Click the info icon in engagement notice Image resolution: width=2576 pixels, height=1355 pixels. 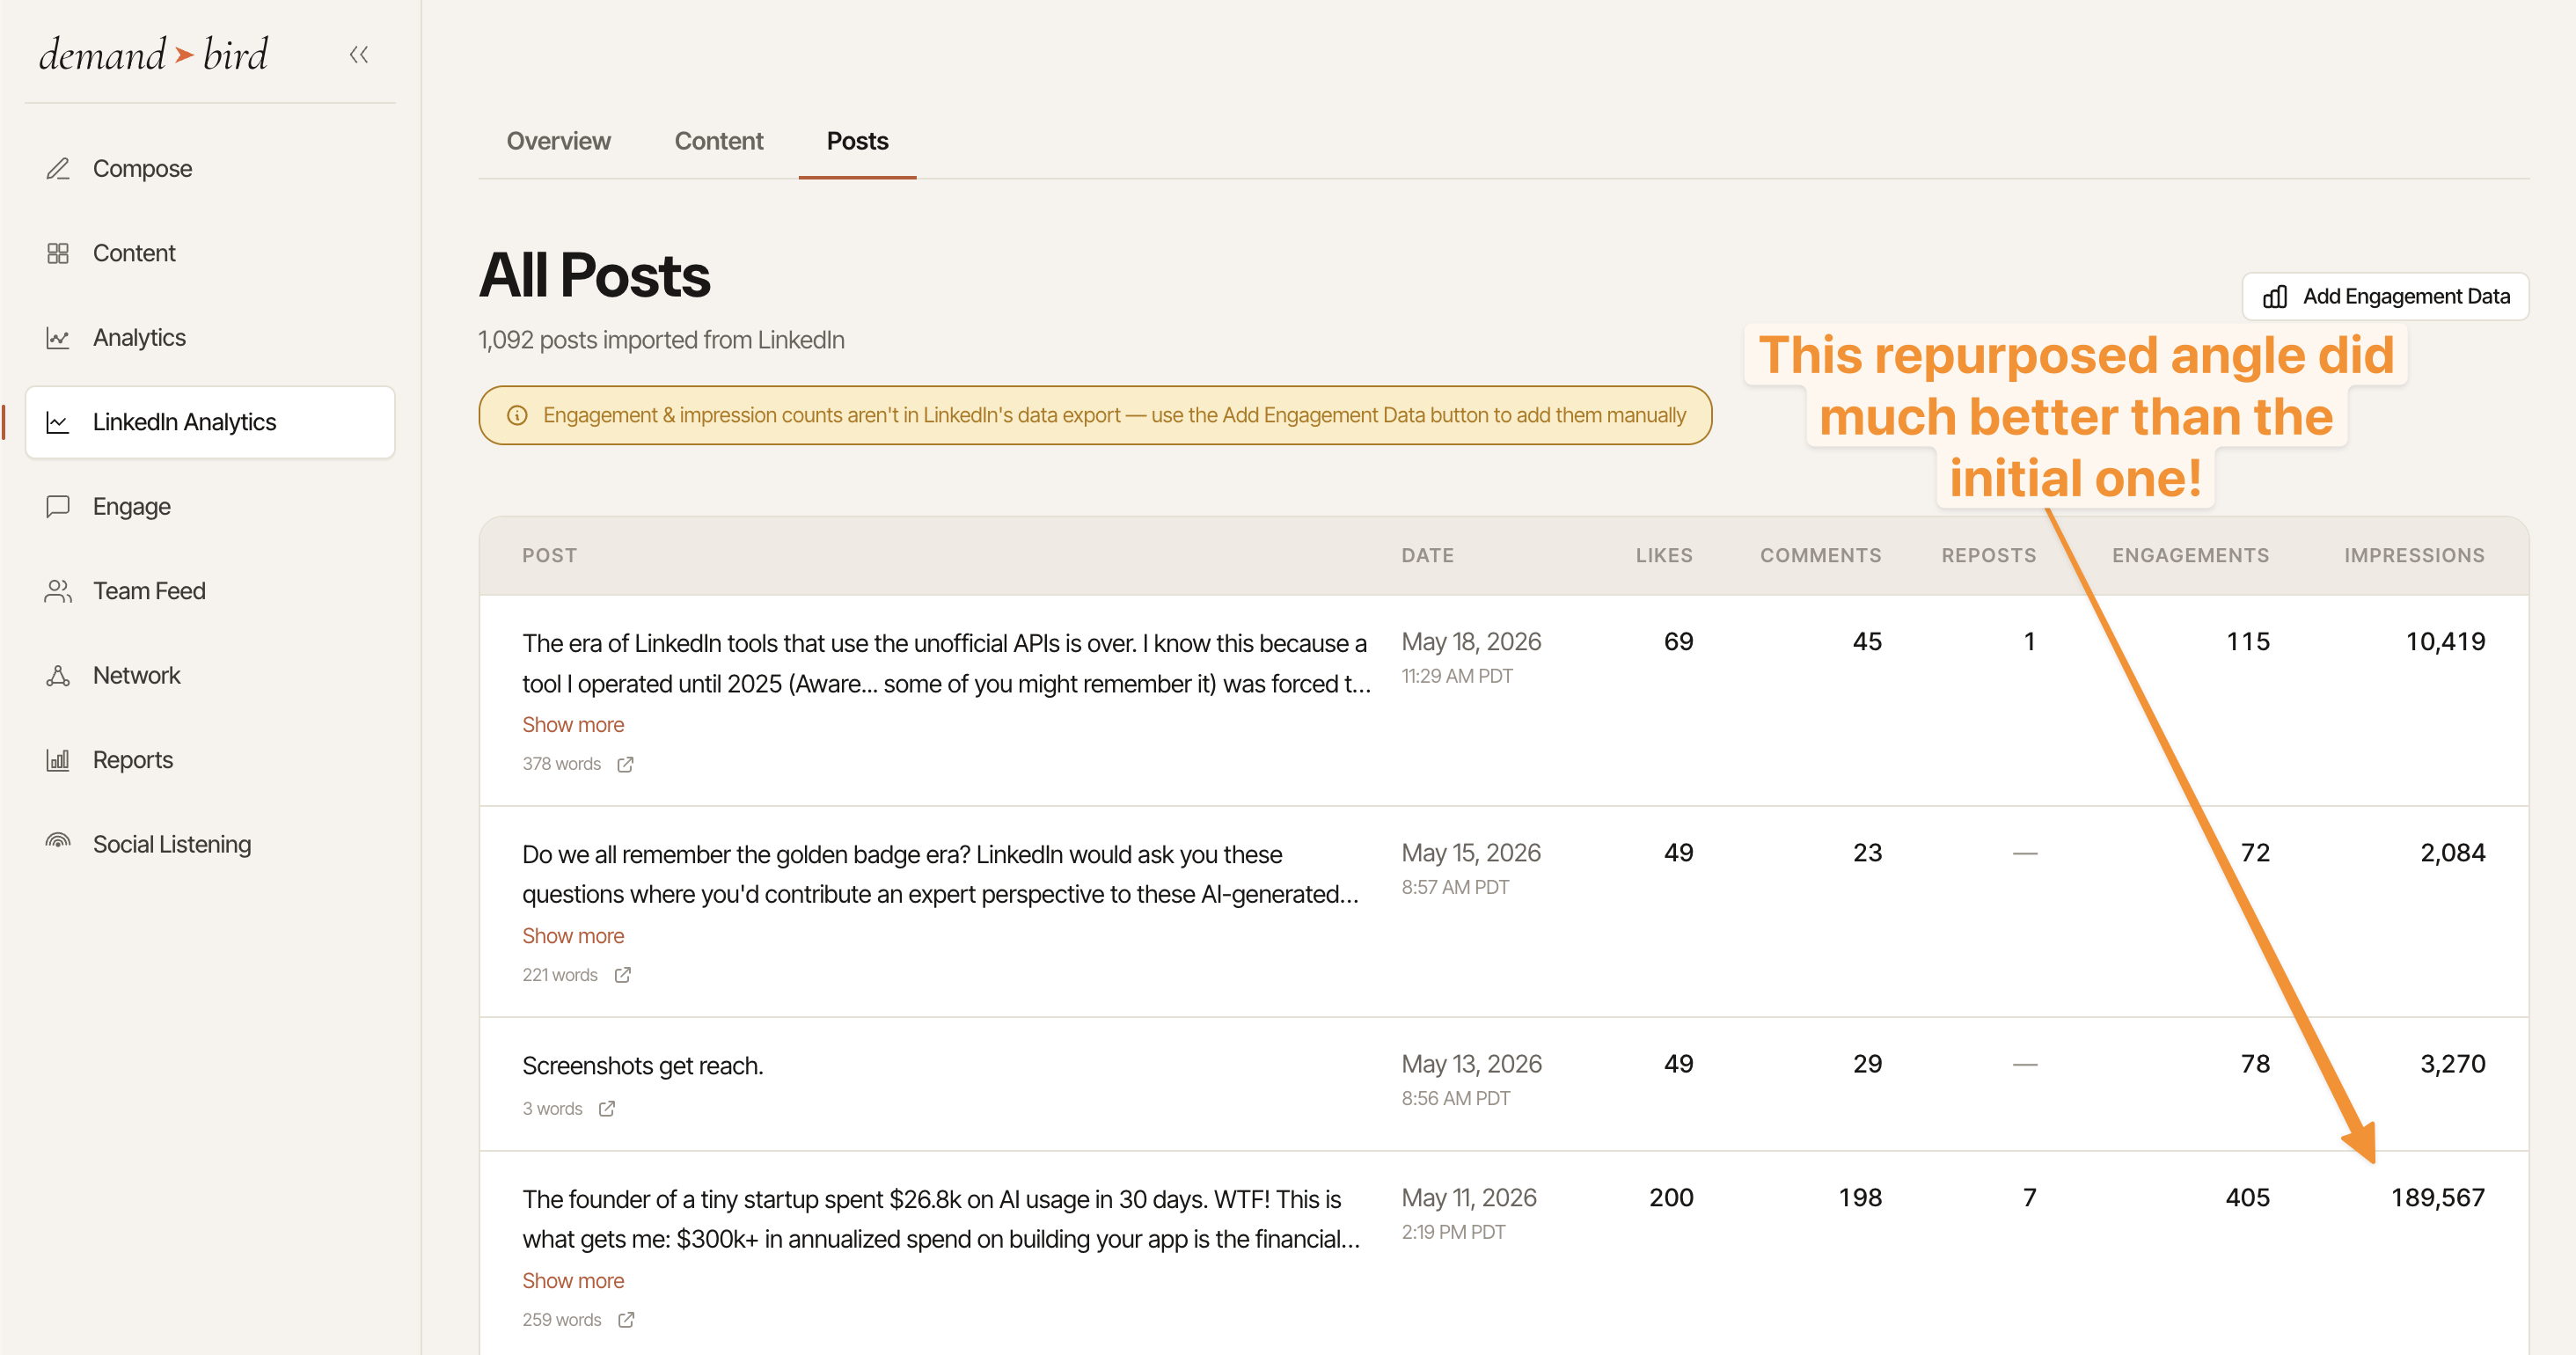pyautogui.click(x=517, y=415)
